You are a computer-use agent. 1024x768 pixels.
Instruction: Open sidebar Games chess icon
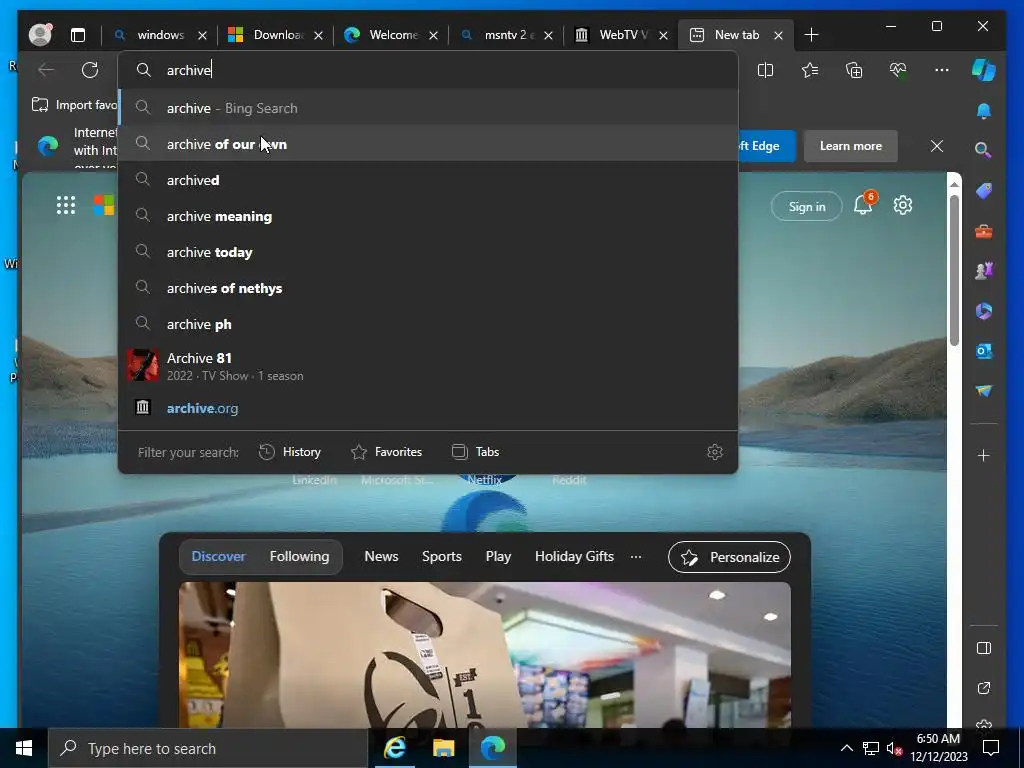click(984, 270)
